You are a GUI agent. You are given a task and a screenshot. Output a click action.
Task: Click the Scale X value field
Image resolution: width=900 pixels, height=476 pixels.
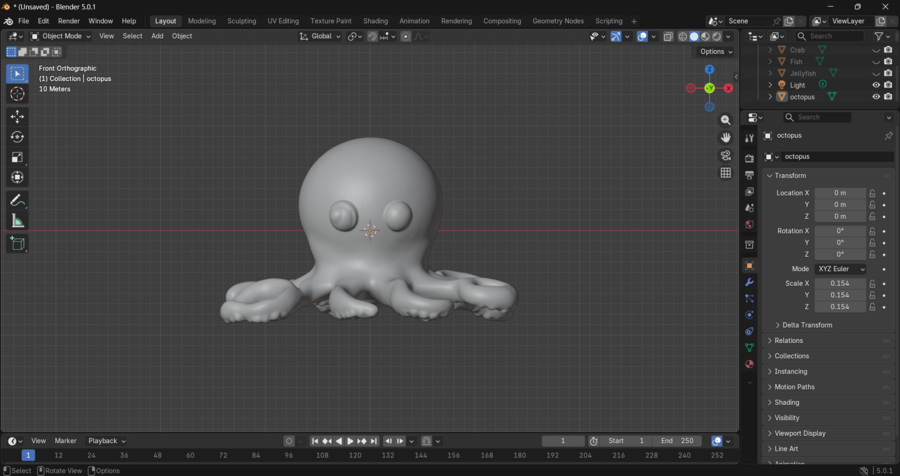[839, 284]
